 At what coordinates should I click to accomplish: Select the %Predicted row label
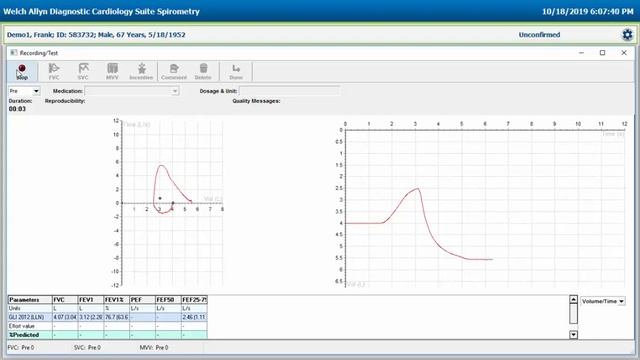pyautogui.click(x=30, y=335)
